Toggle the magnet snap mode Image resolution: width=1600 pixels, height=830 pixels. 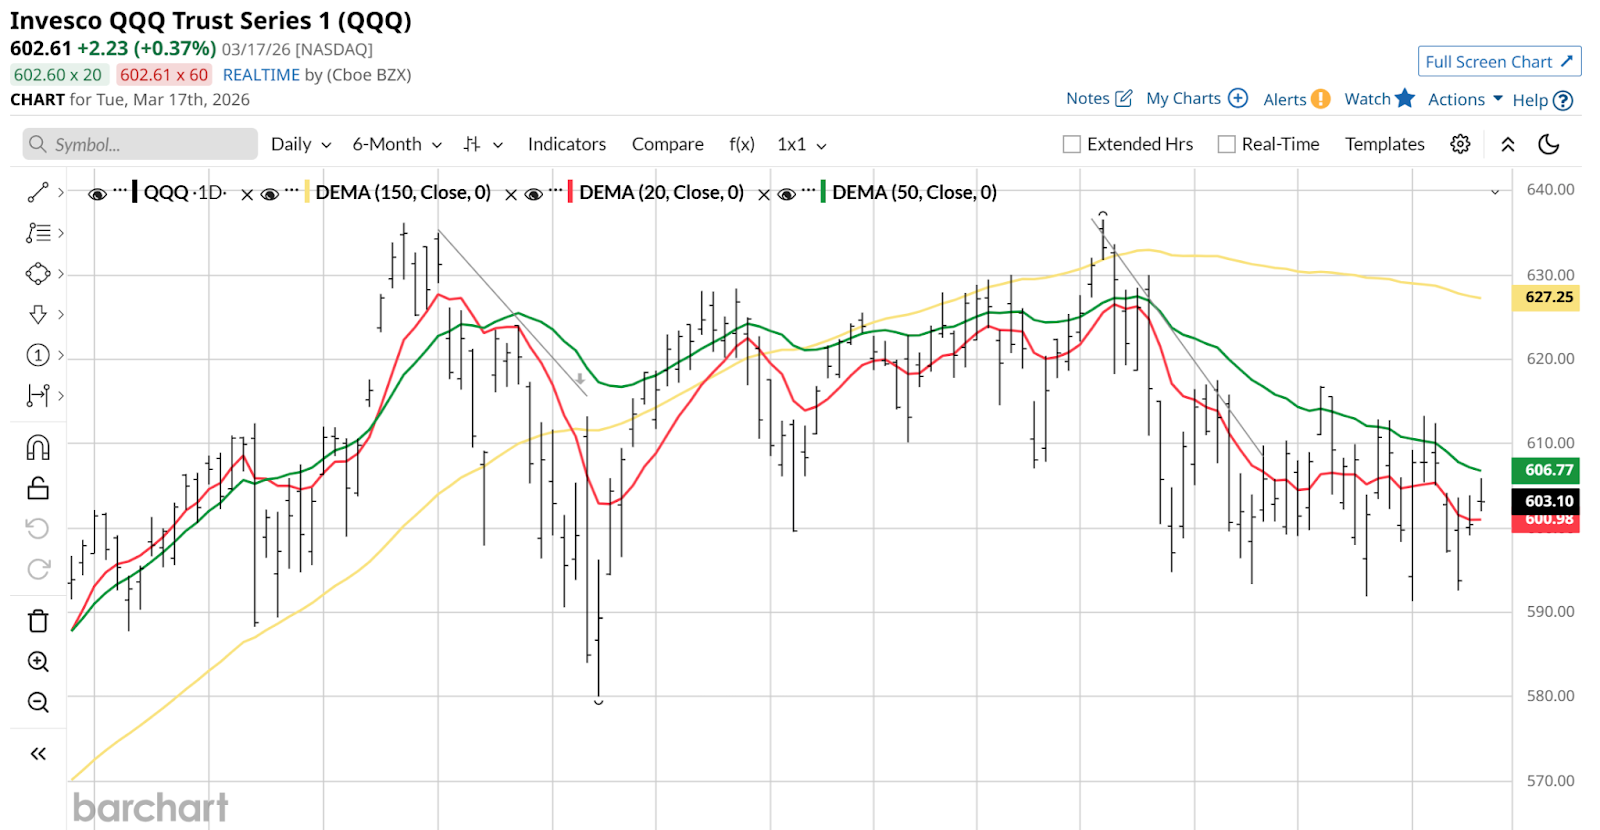point(38,446)
